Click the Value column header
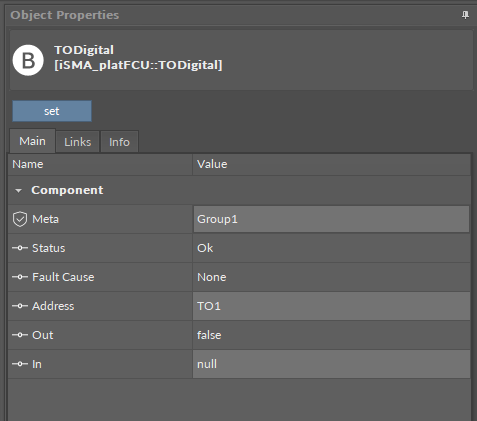The width and height of the screenshot is (477, 421). coord(331,164)
